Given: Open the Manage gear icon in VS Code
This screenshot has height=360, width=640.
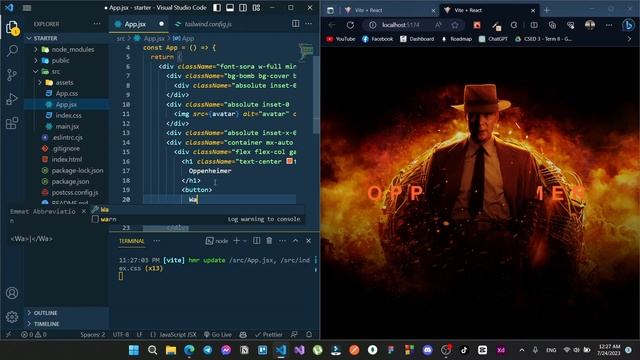Looking at the screenshot, I should [12, 316].
